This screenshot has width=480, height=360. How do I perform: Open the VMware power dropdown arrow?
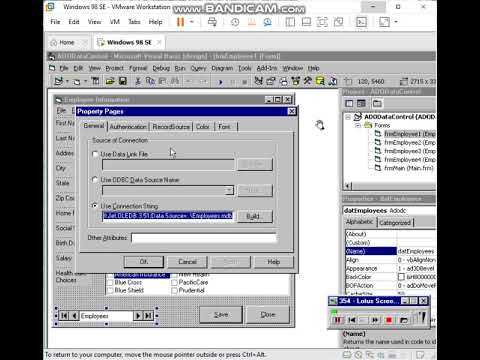point(192,22)
